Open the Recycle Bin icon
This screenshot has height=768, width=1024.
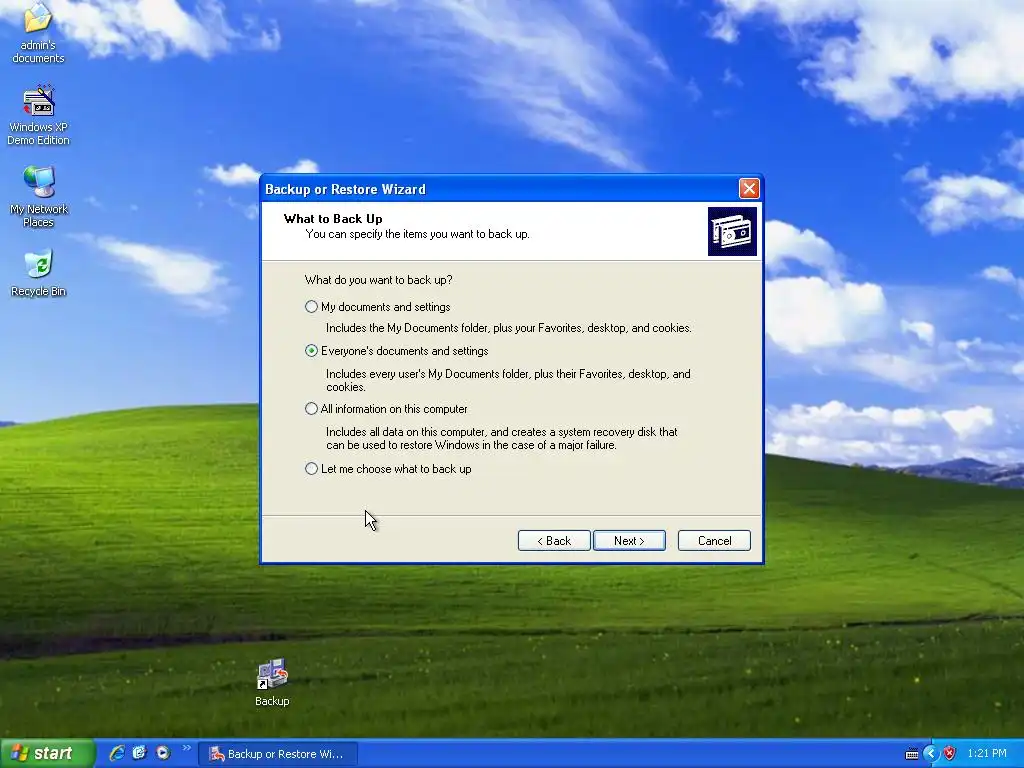point(38,274)
